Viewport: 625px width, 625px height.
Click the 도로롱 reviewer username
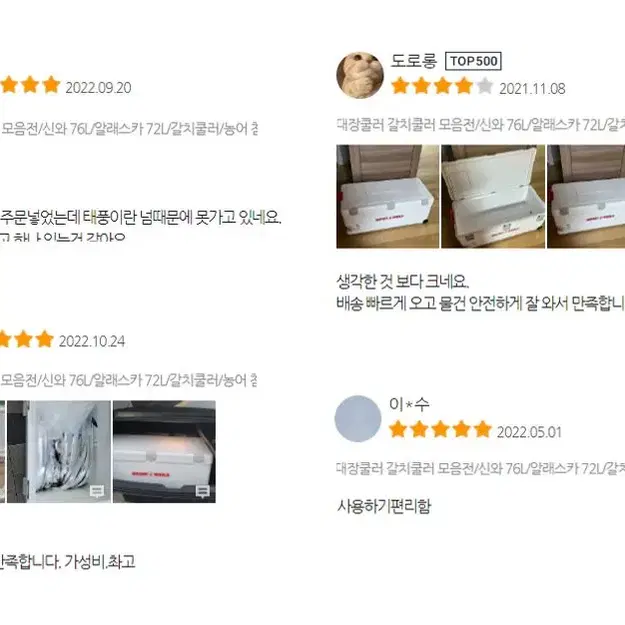413,61
